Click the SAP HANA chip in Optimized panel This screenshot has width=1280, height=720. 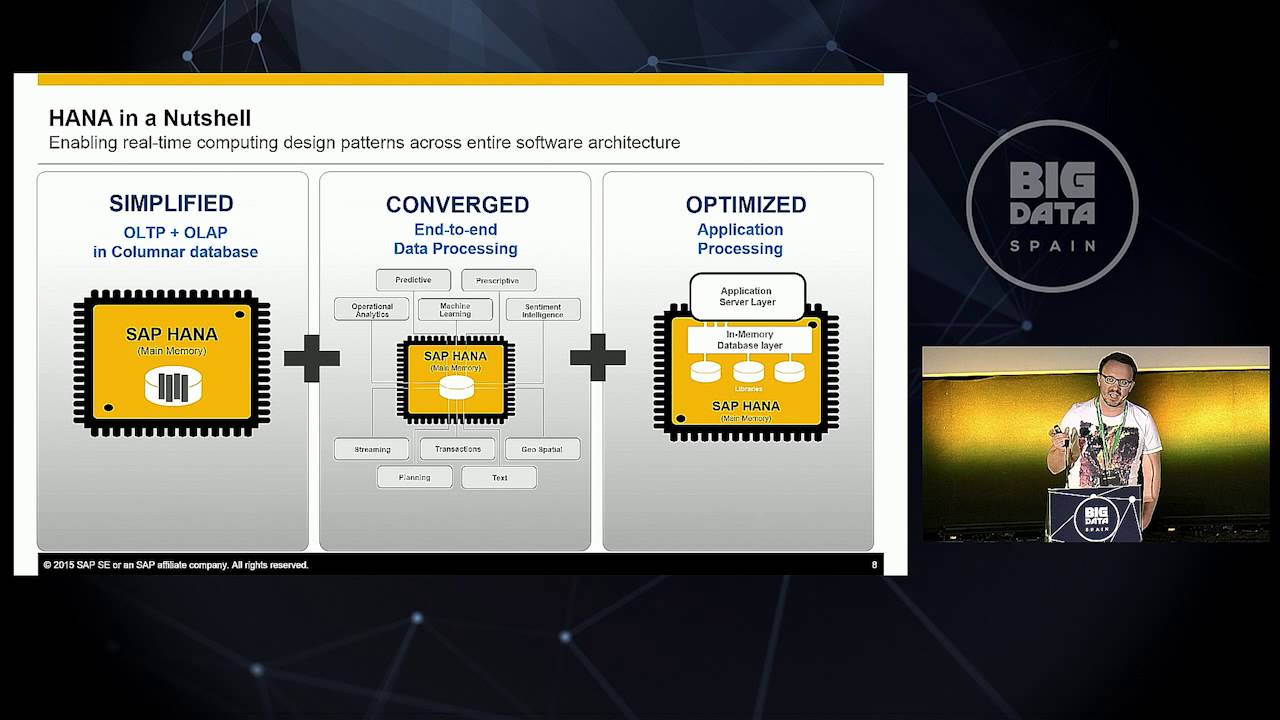click(746, 372)
